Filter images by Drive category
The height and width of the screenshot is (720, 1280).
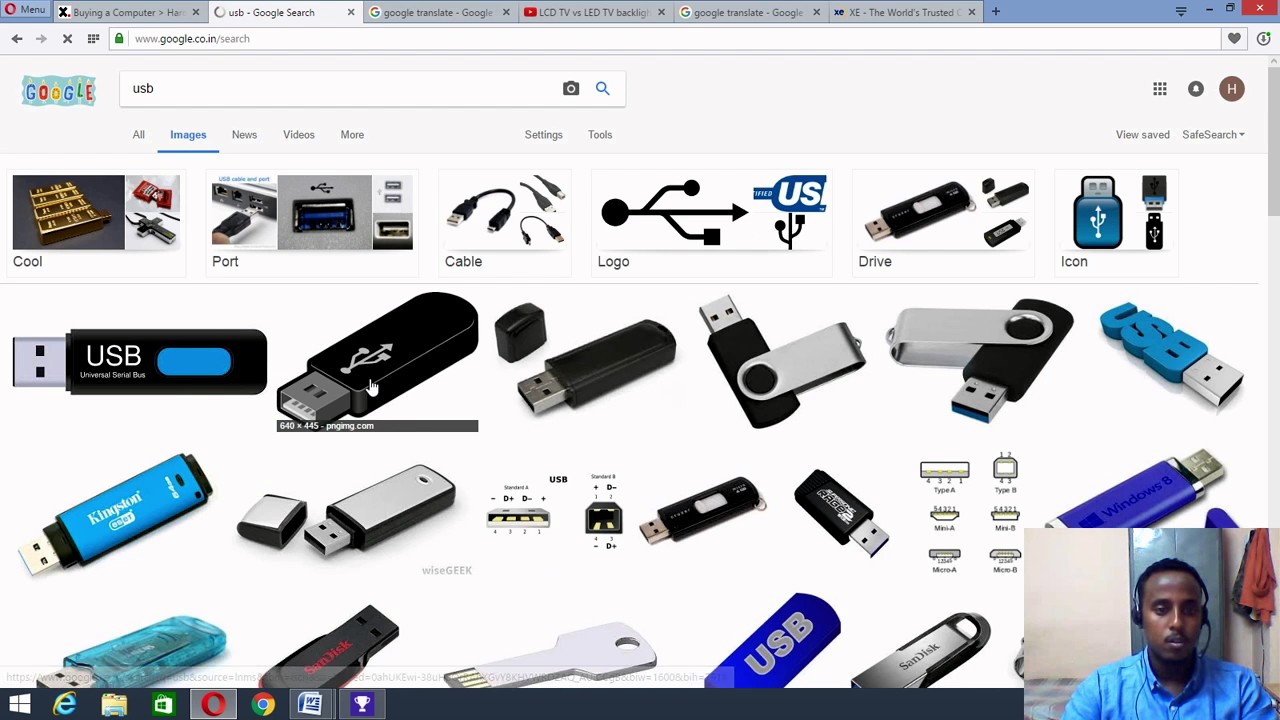click(944, 223)
